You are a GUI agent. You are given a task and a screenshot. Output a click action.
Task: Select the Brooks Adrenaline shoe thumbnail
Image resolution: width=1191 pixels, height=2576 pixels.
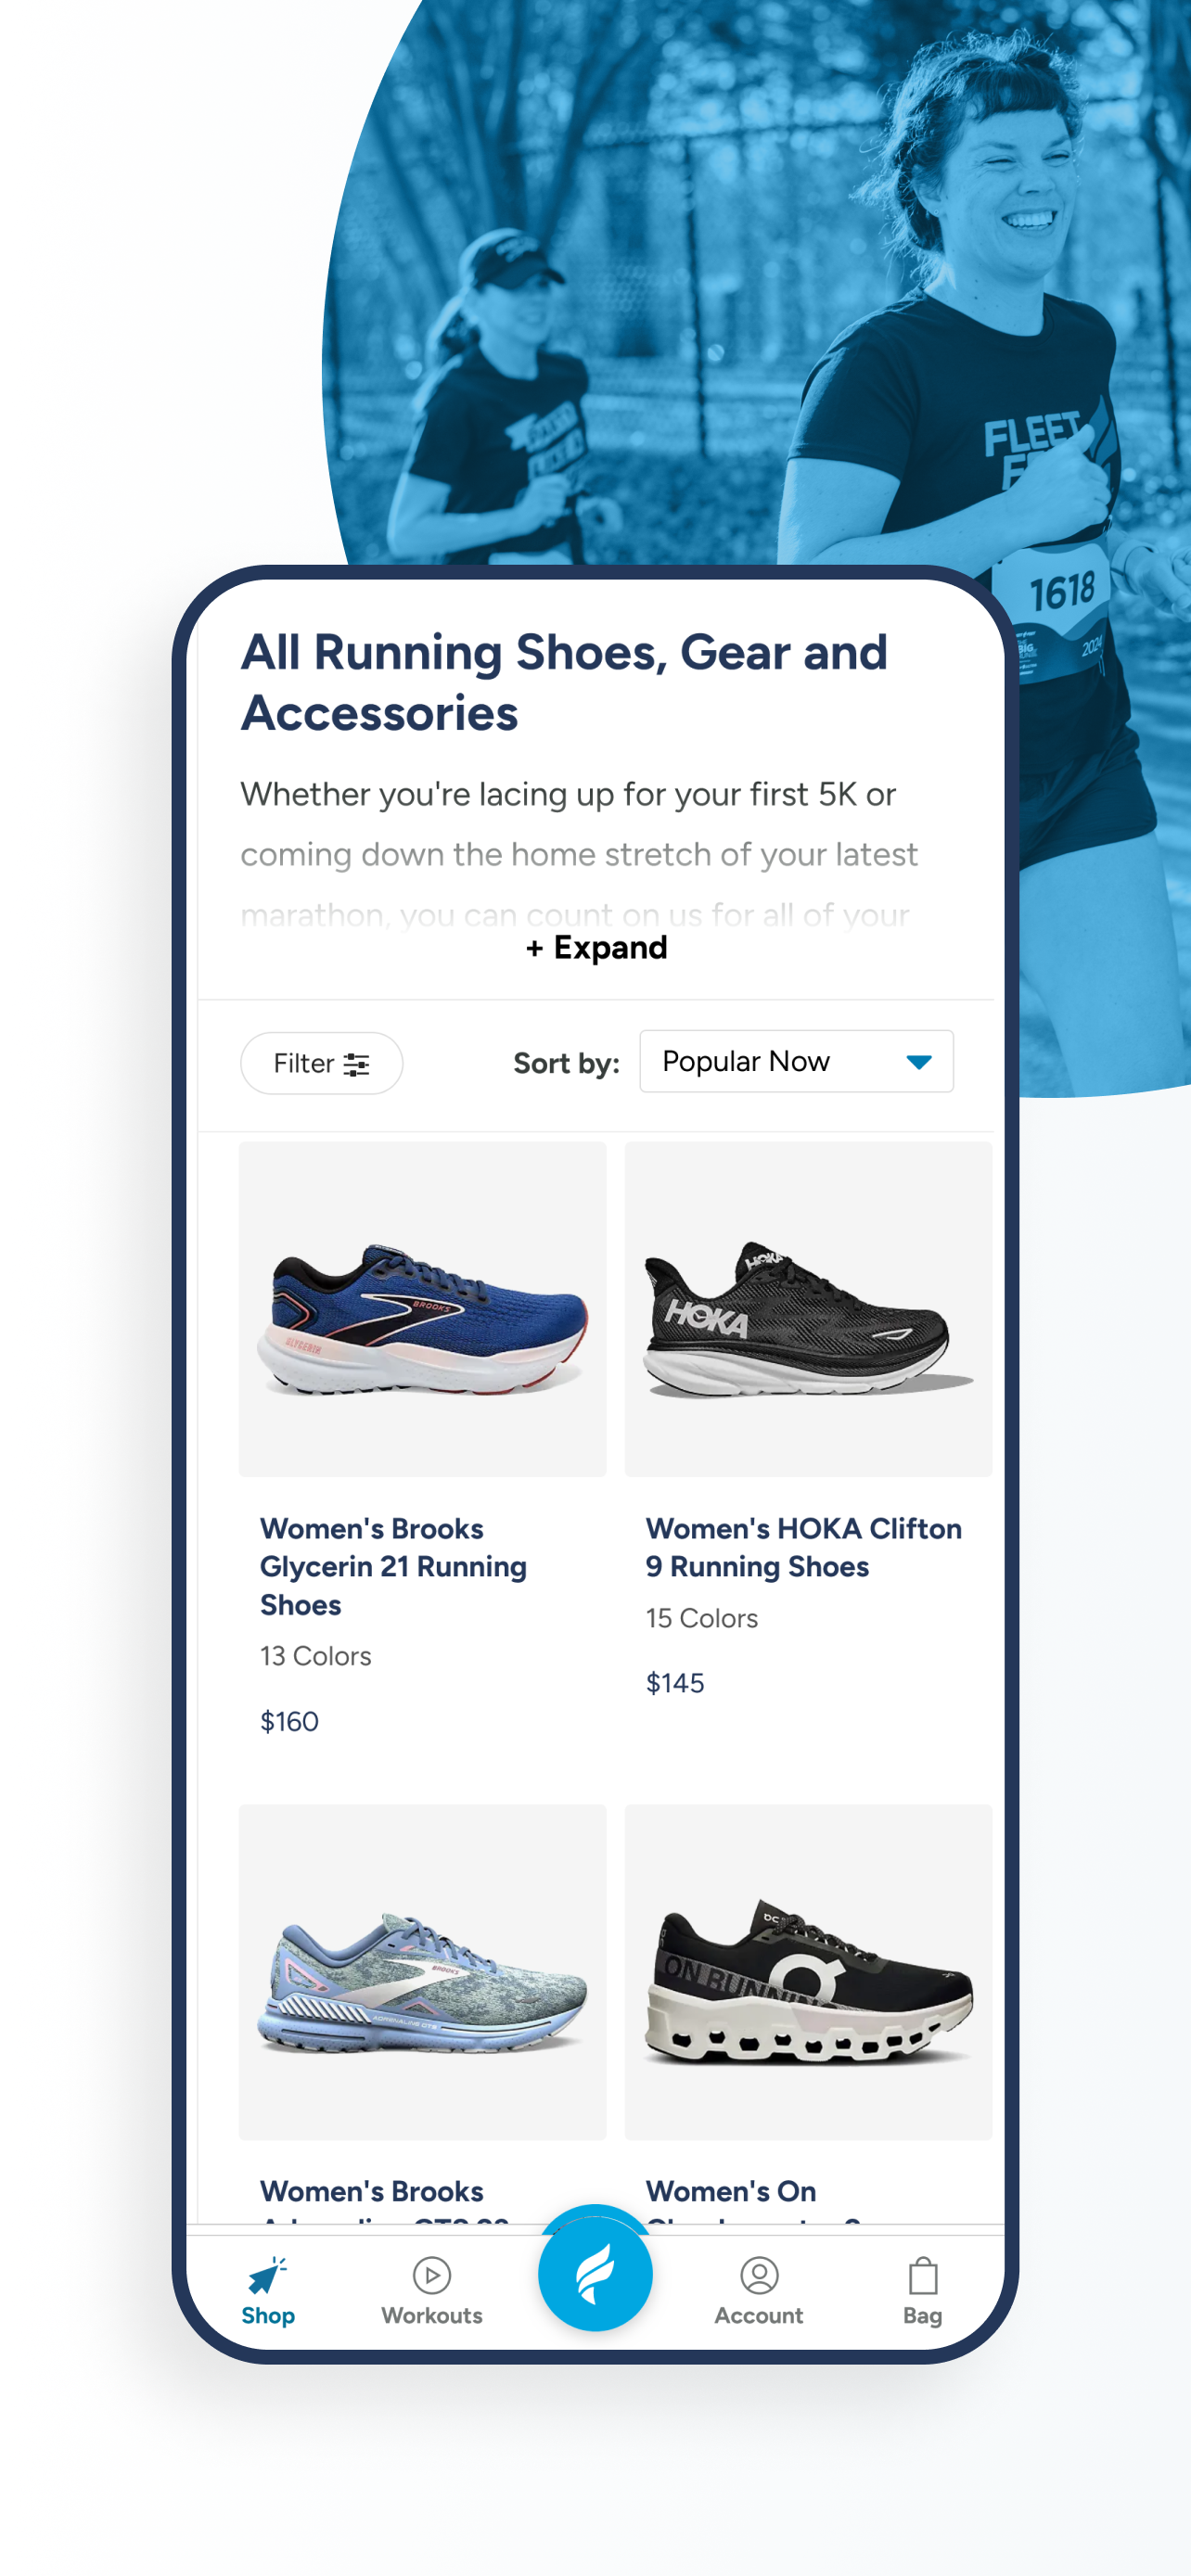(x=422, y=1972)
